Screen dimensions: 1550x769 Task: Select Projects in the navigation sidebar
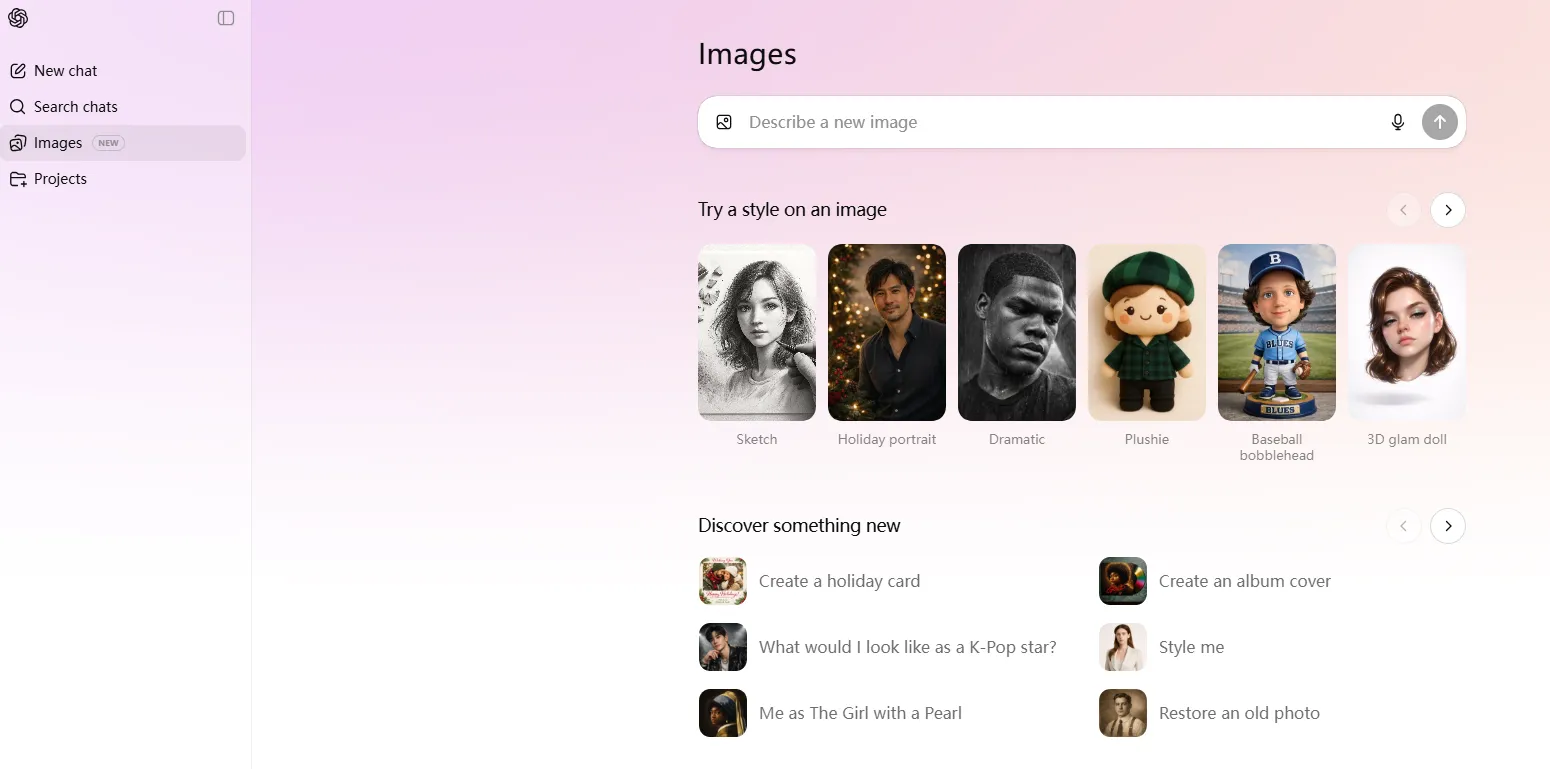[x=59, y=178]
